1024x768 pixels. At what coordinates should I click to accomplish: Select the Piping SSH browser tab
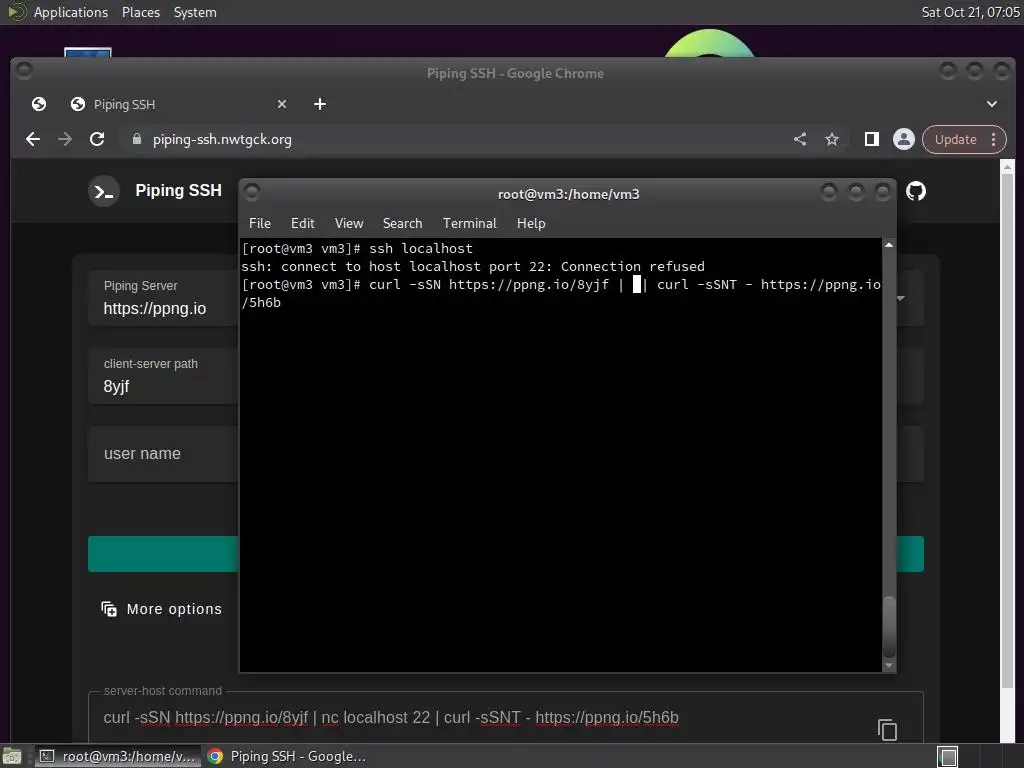pos(178,104)
